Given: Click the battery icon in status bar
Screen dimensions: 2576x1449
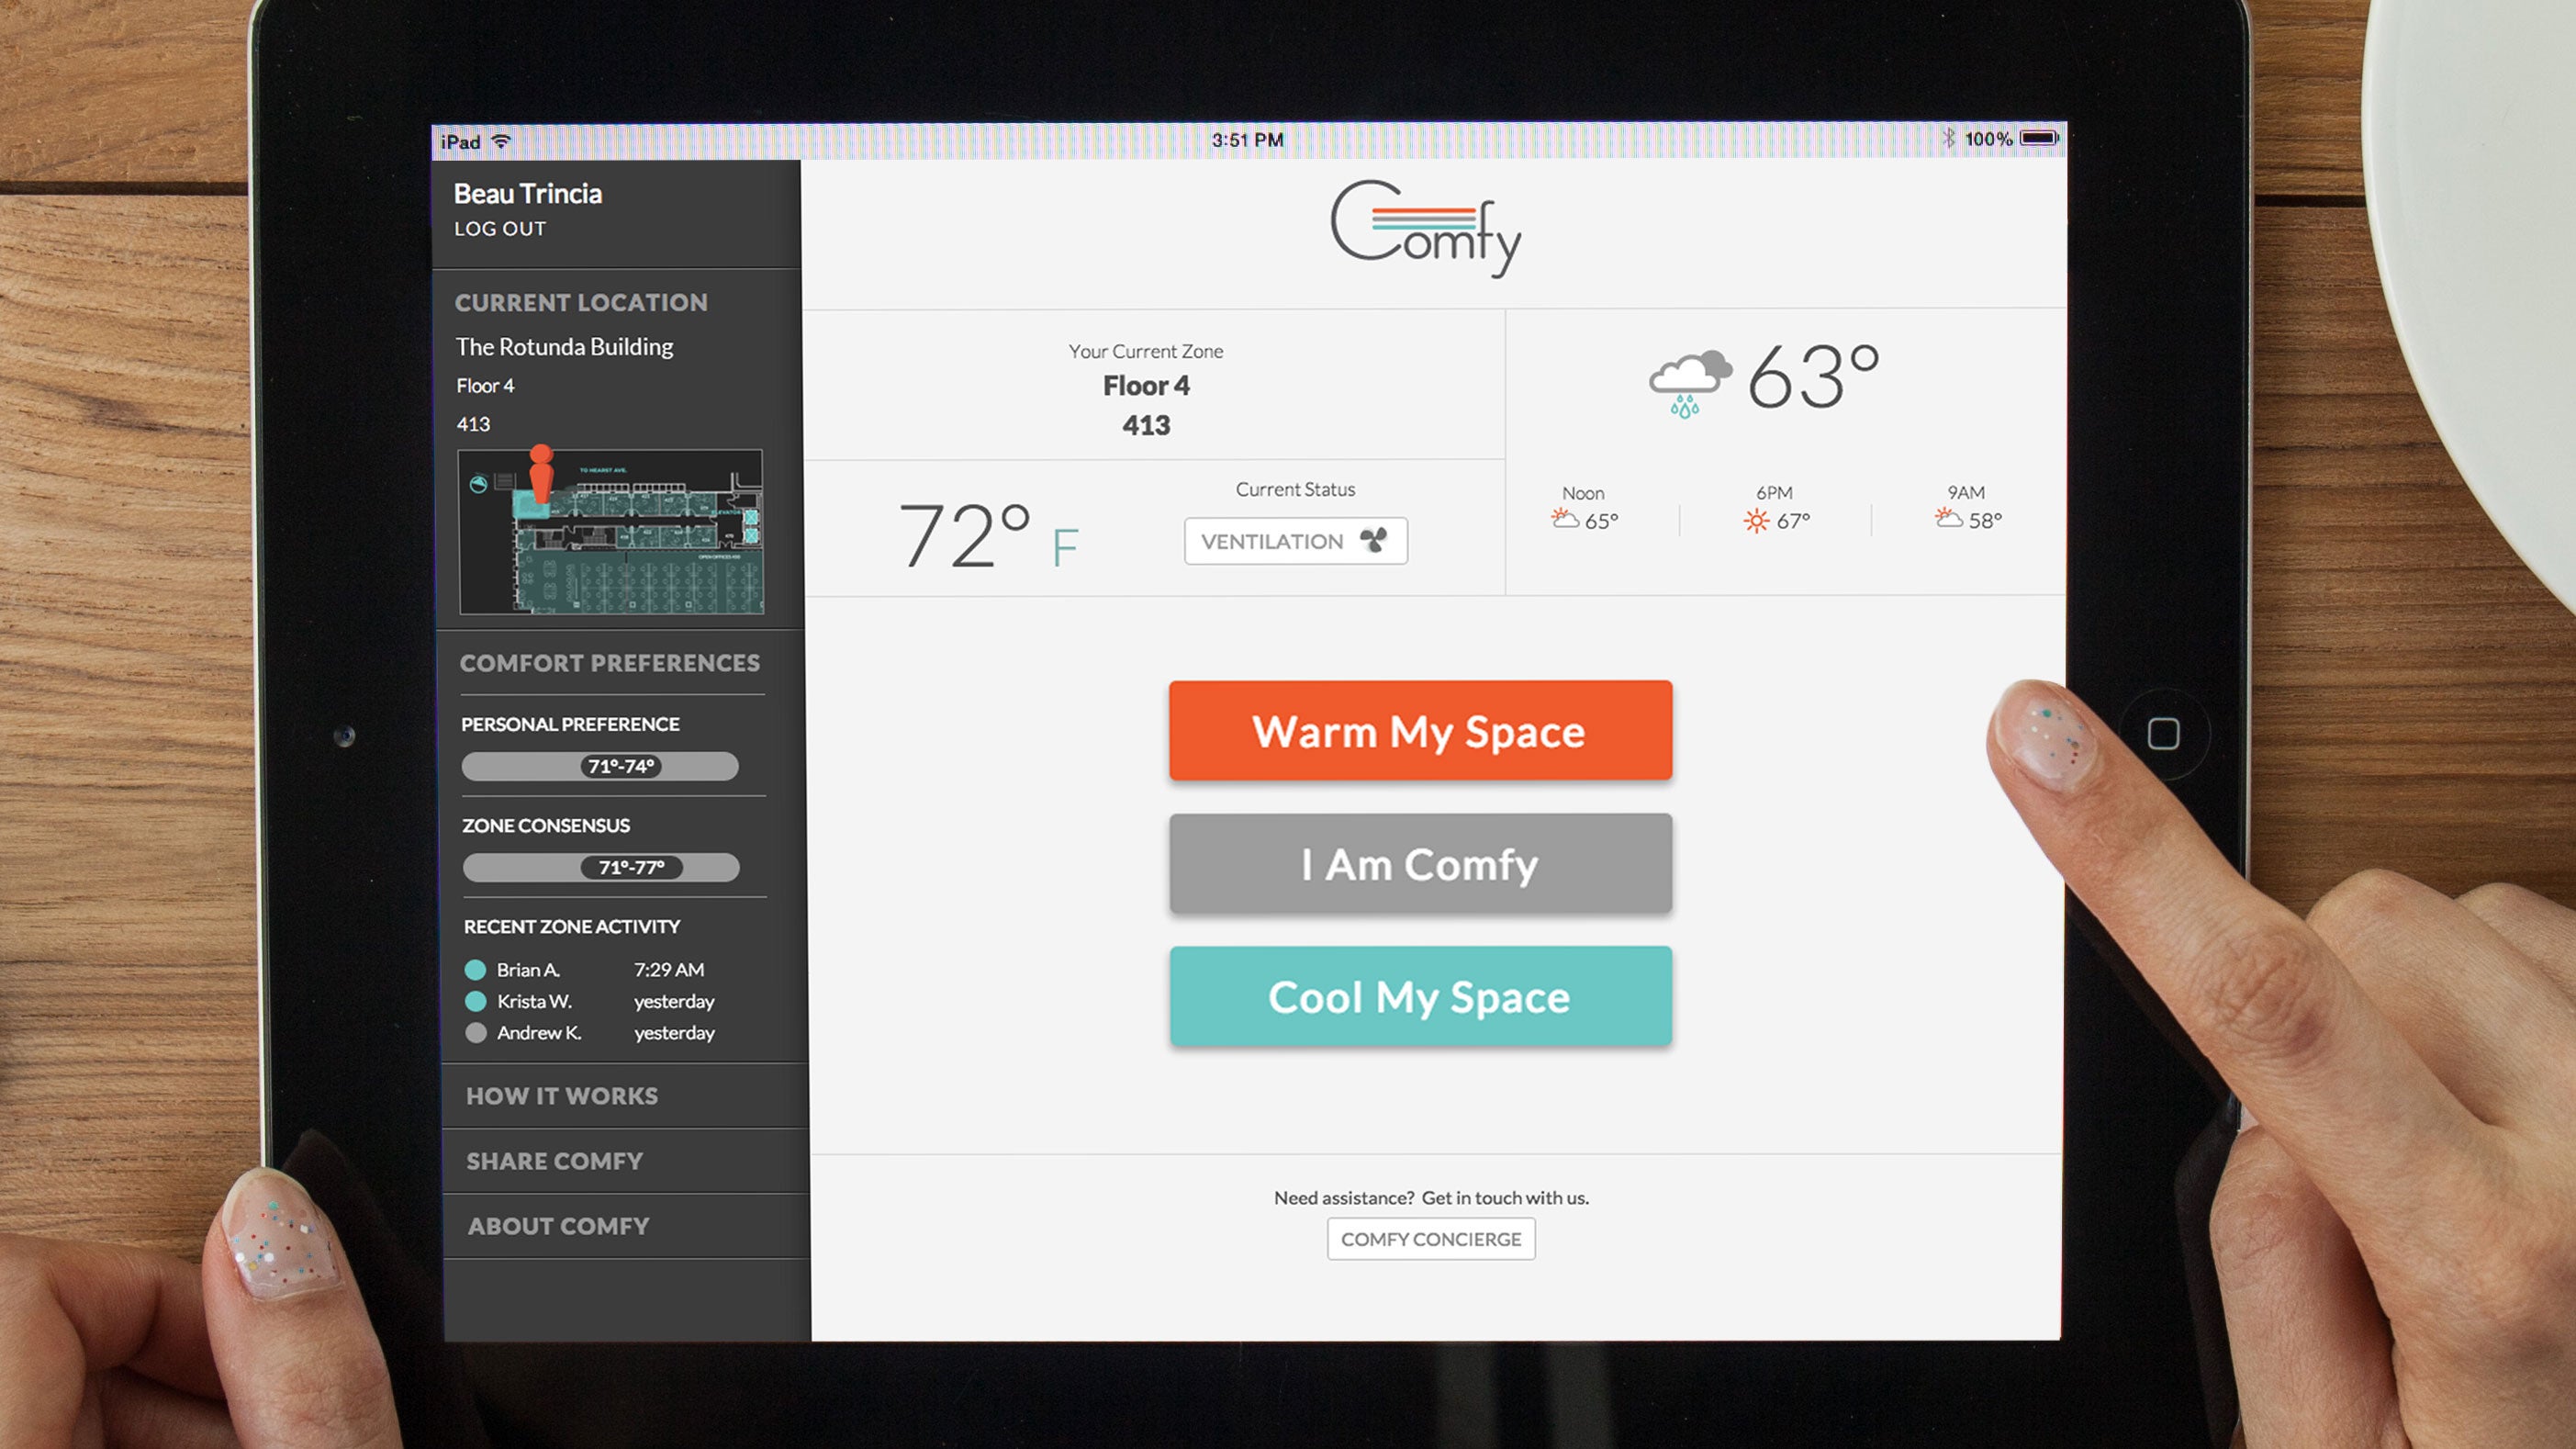Looking at the screenshot, I should (x=2038, y=138).
